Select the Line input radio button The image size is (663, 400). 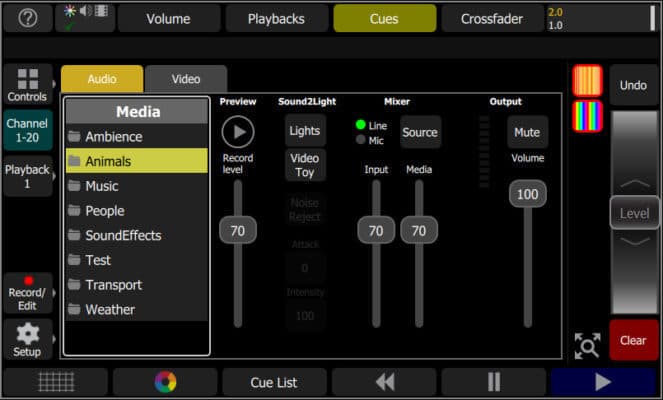361,125
